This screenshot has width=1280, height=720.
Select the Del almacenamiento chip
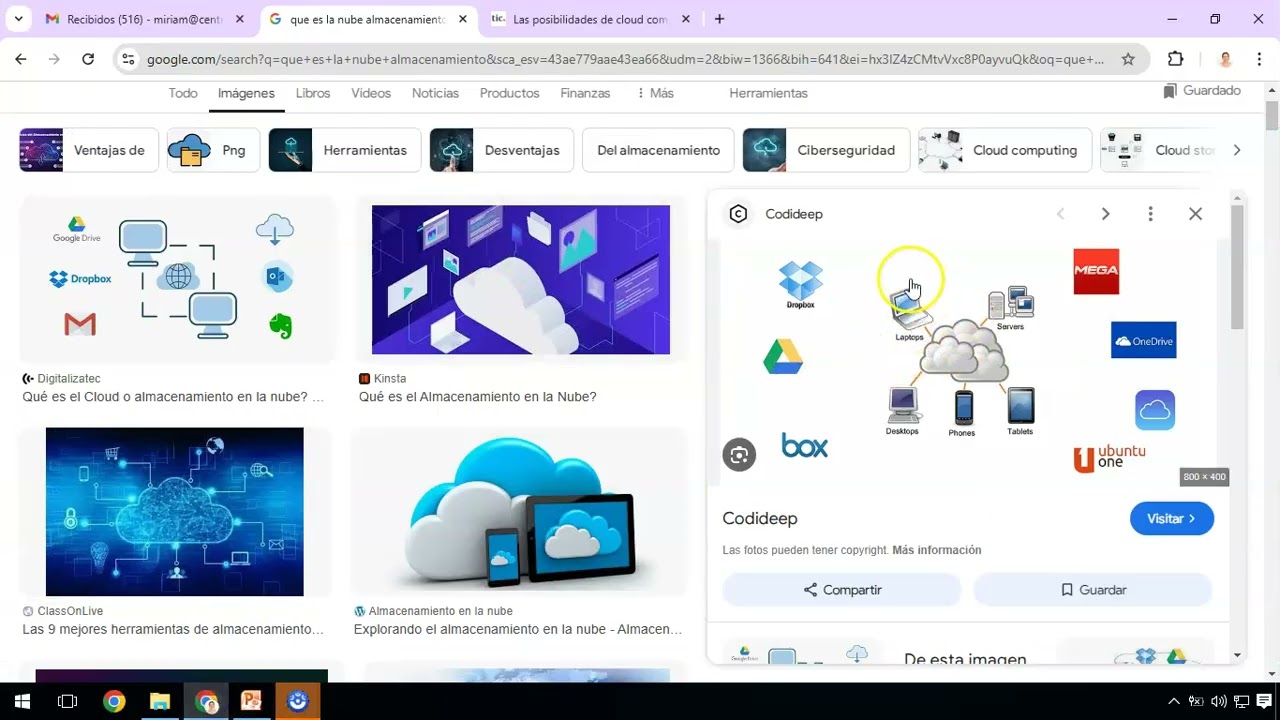click(x=658, y=150)
